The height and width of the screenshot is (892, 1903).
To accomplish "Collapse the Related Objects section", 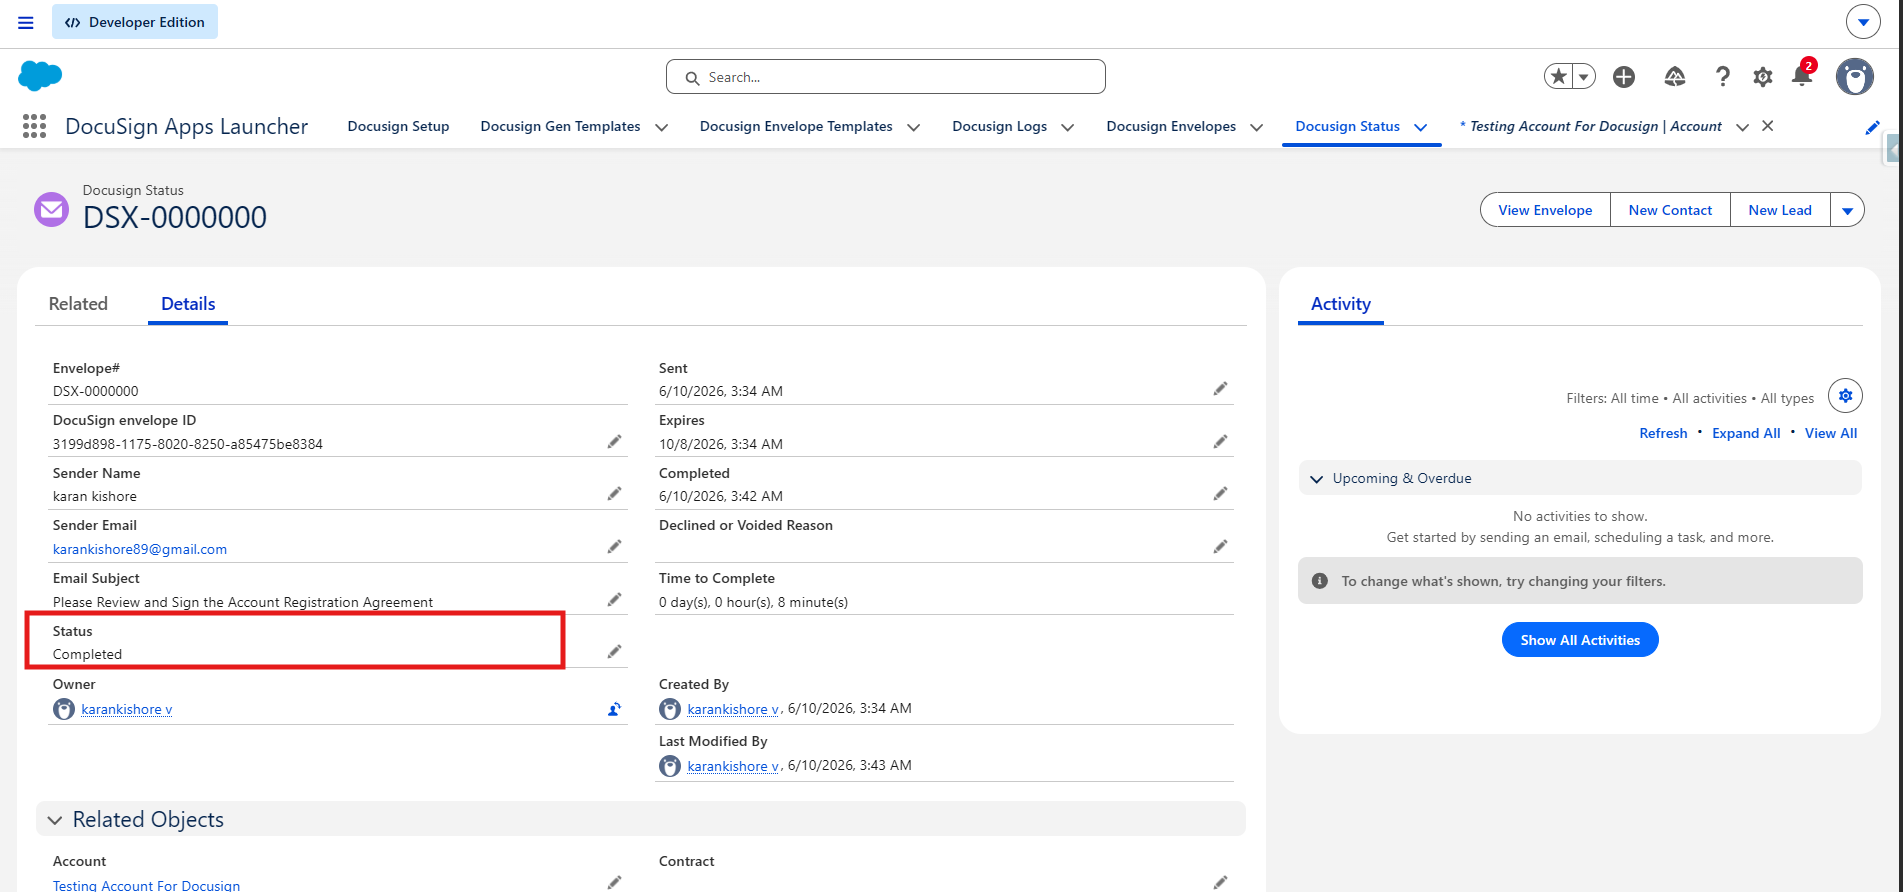I will 55,820.
